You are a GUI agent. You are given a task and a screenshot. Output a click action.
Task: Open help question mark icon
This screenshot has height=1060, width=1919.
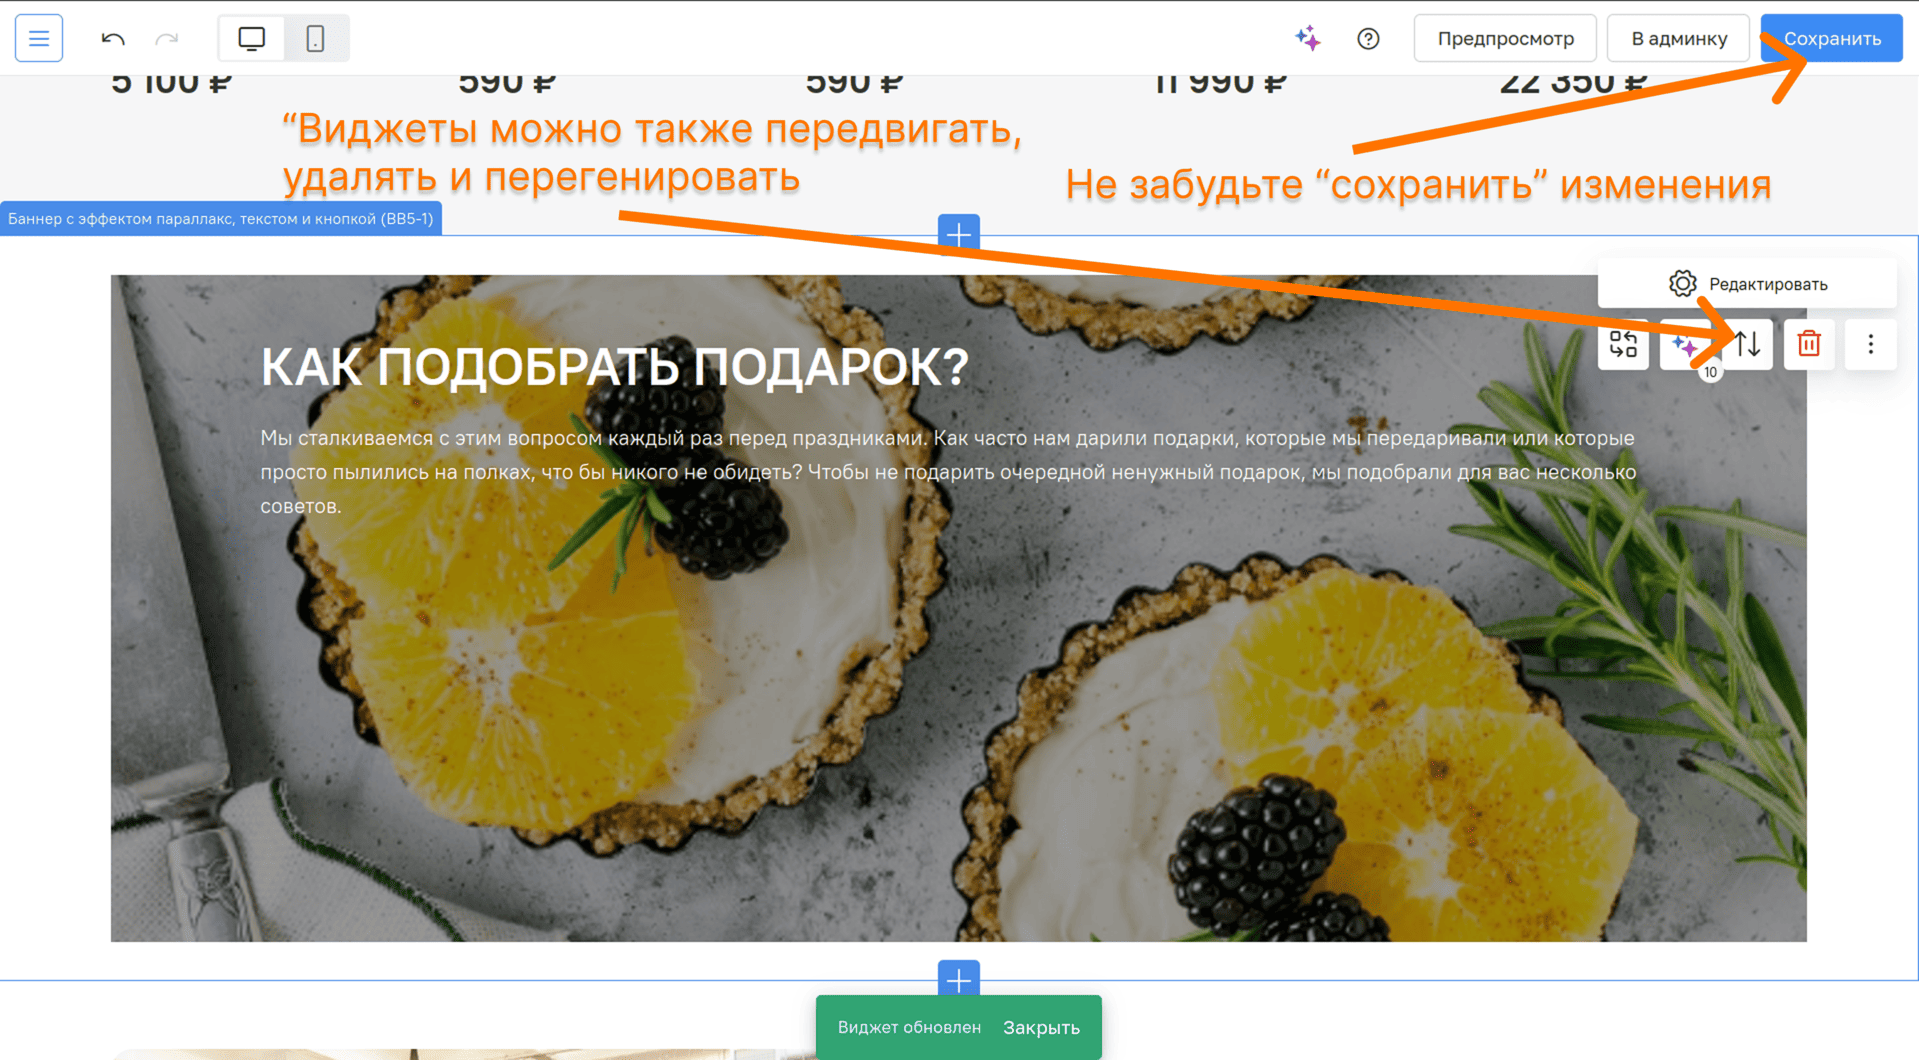click(1368, 39)
